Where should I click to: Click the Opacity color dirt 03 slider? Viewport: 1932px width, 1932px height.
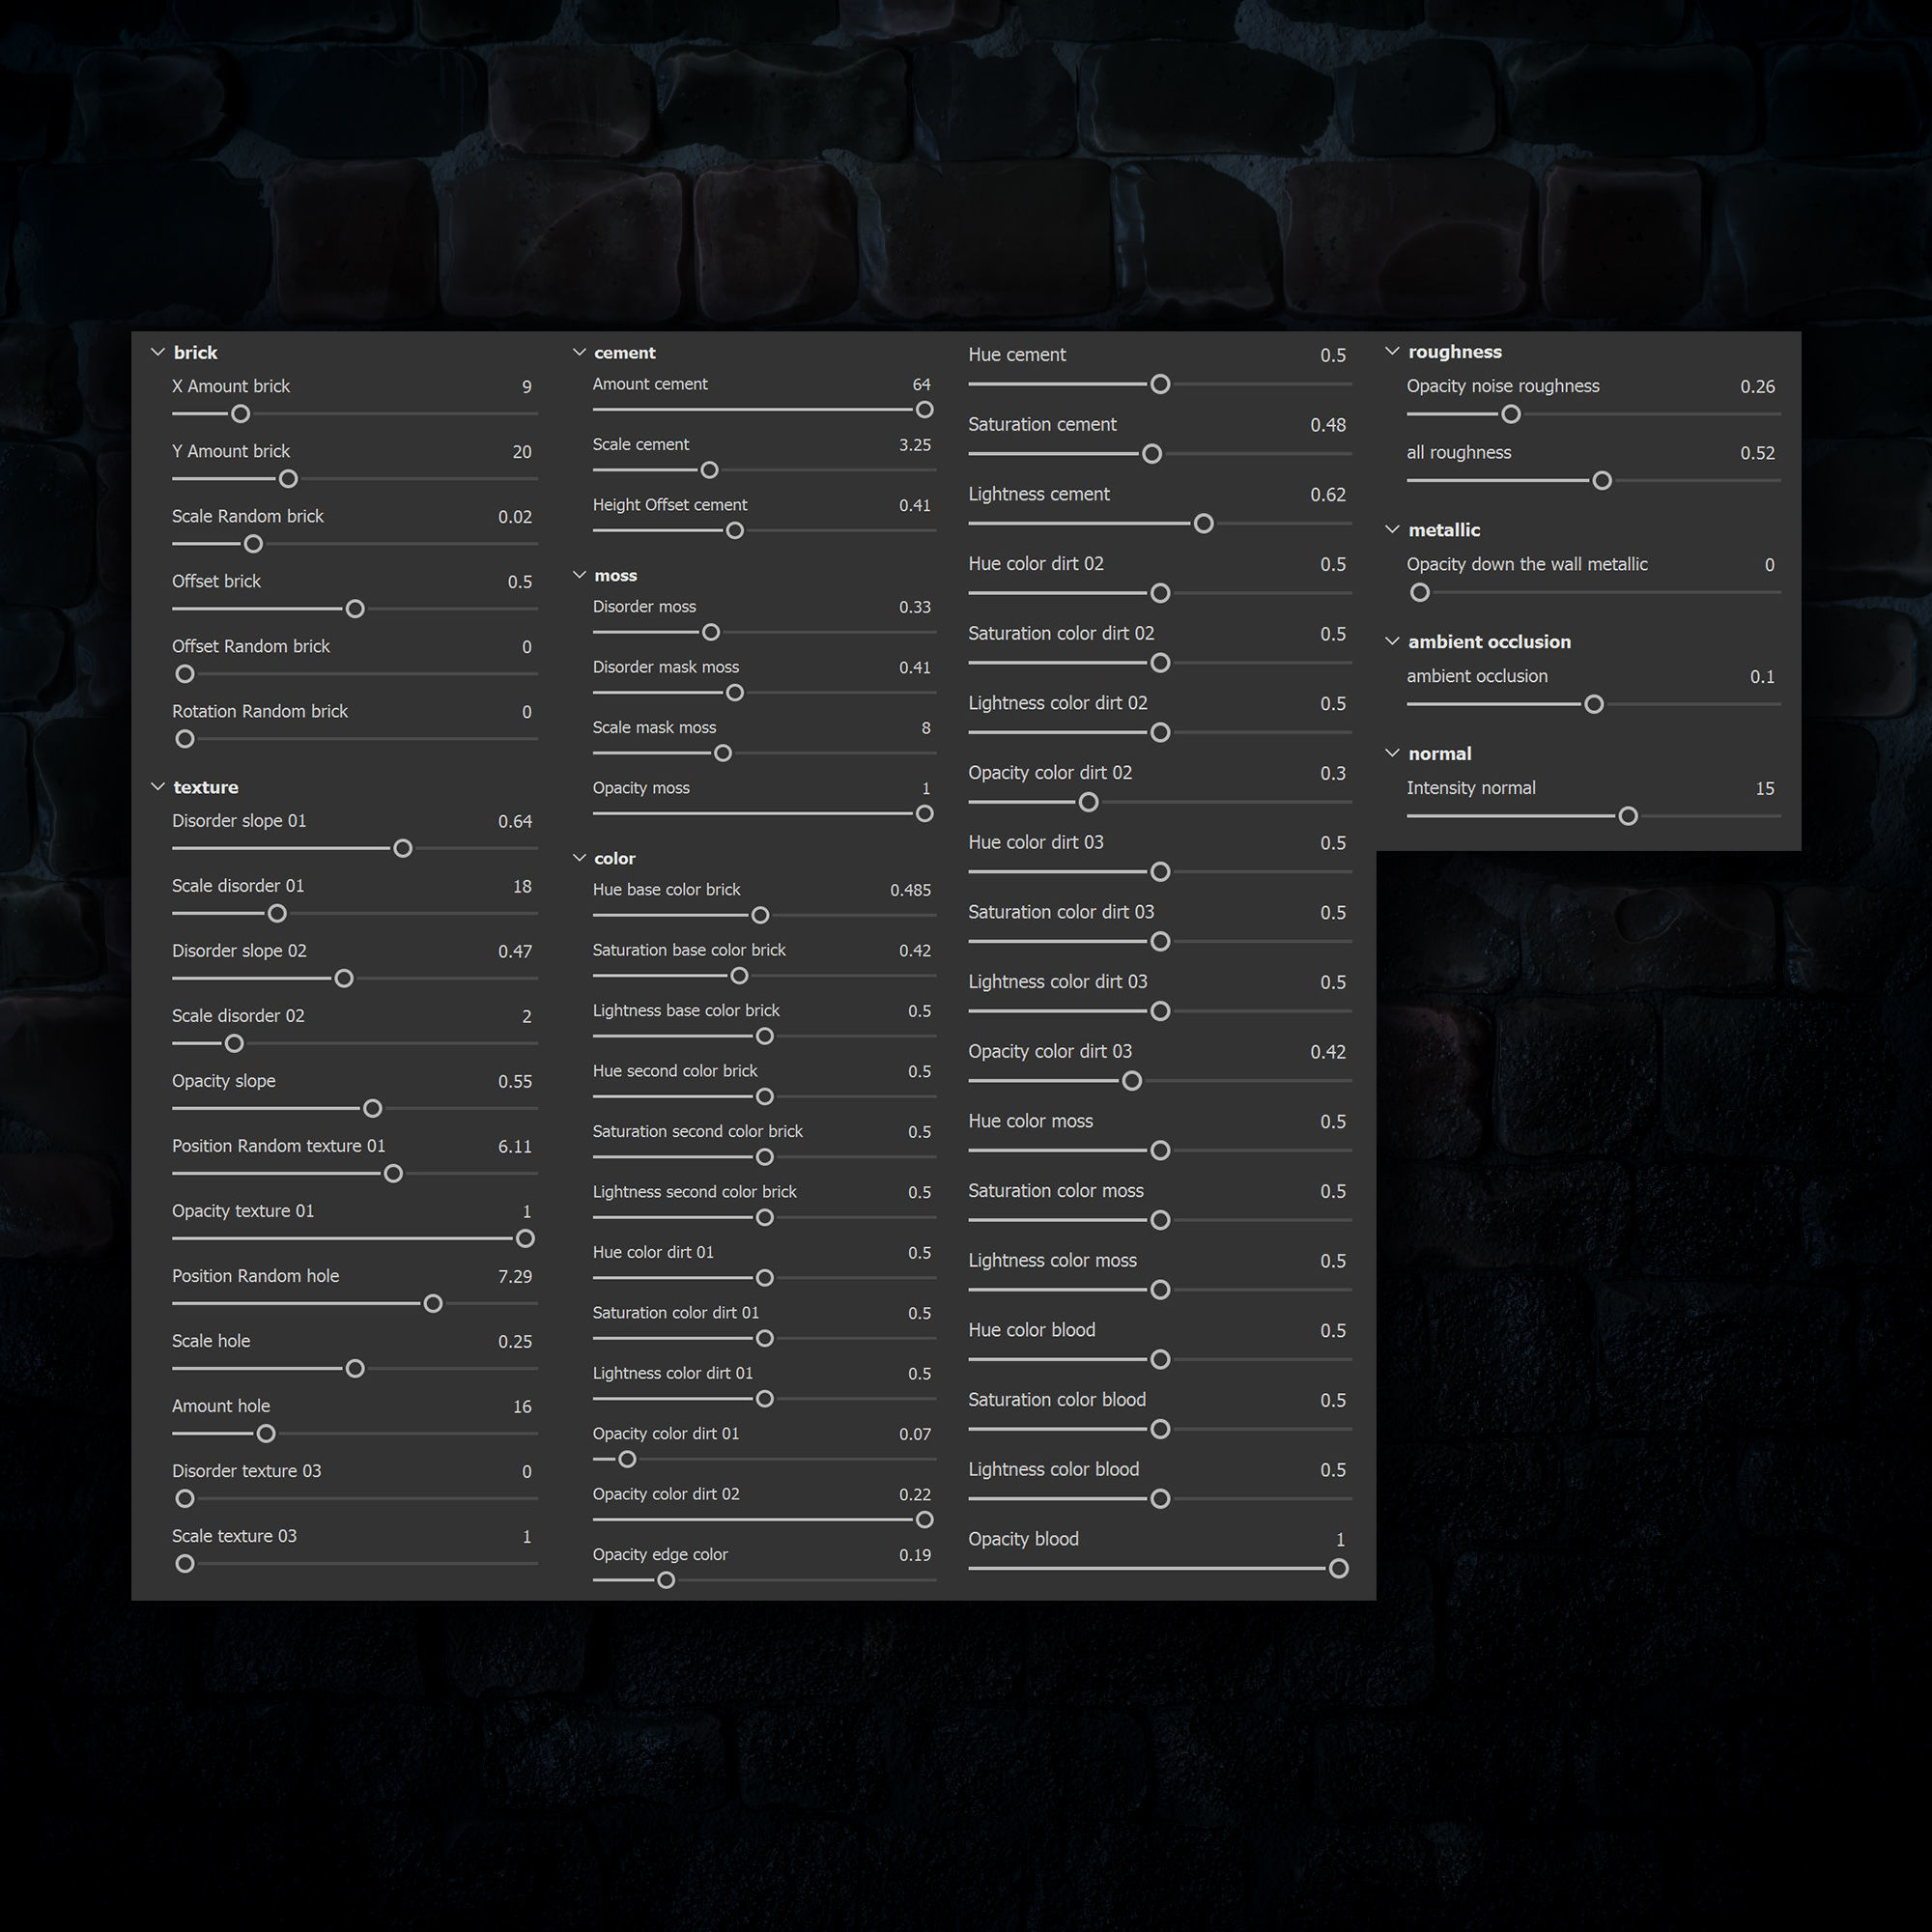1160,1081
